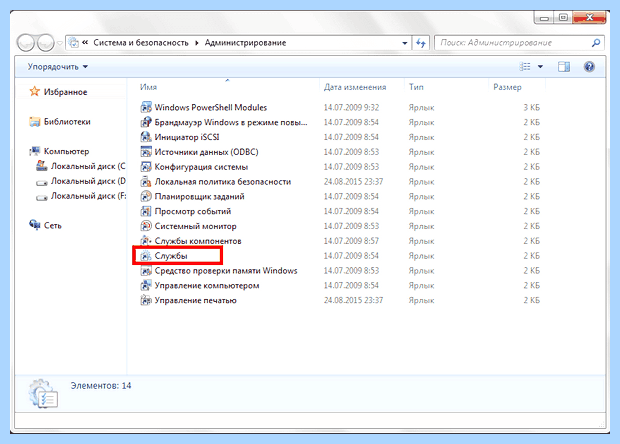This screenshot has height=444, width=620.
Task: Sort by the Тип column header
Action: tap(416, 87)
